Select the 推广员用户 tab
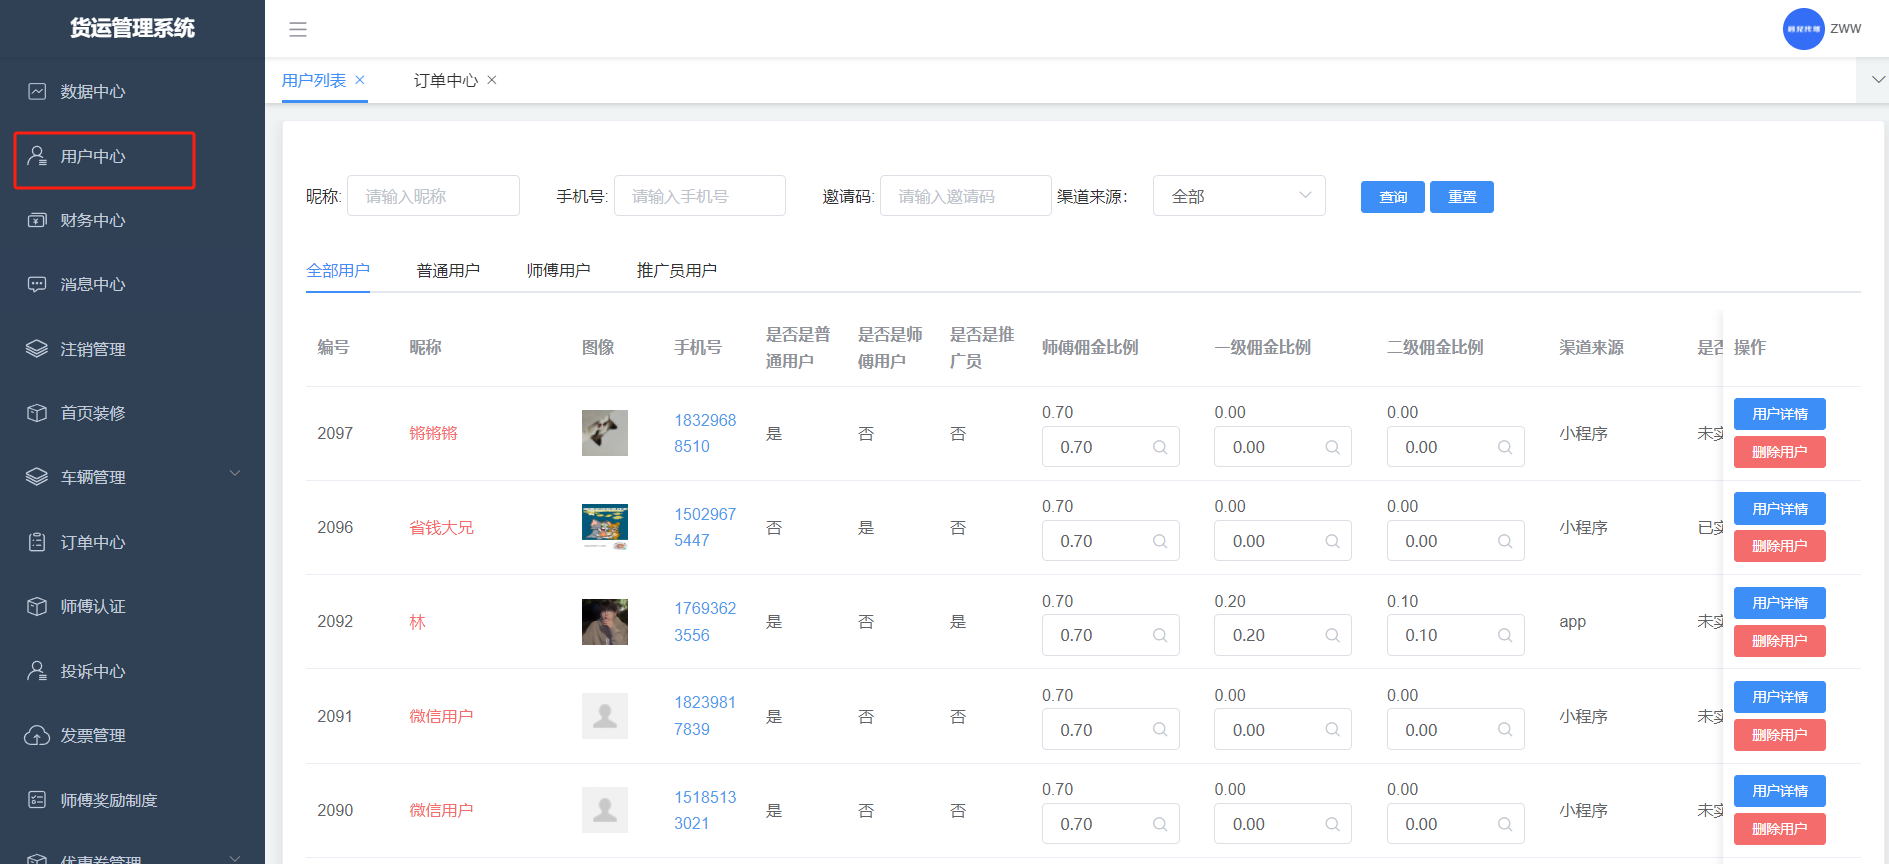This screenshot has height=864, width=1889. click(676, 271)
